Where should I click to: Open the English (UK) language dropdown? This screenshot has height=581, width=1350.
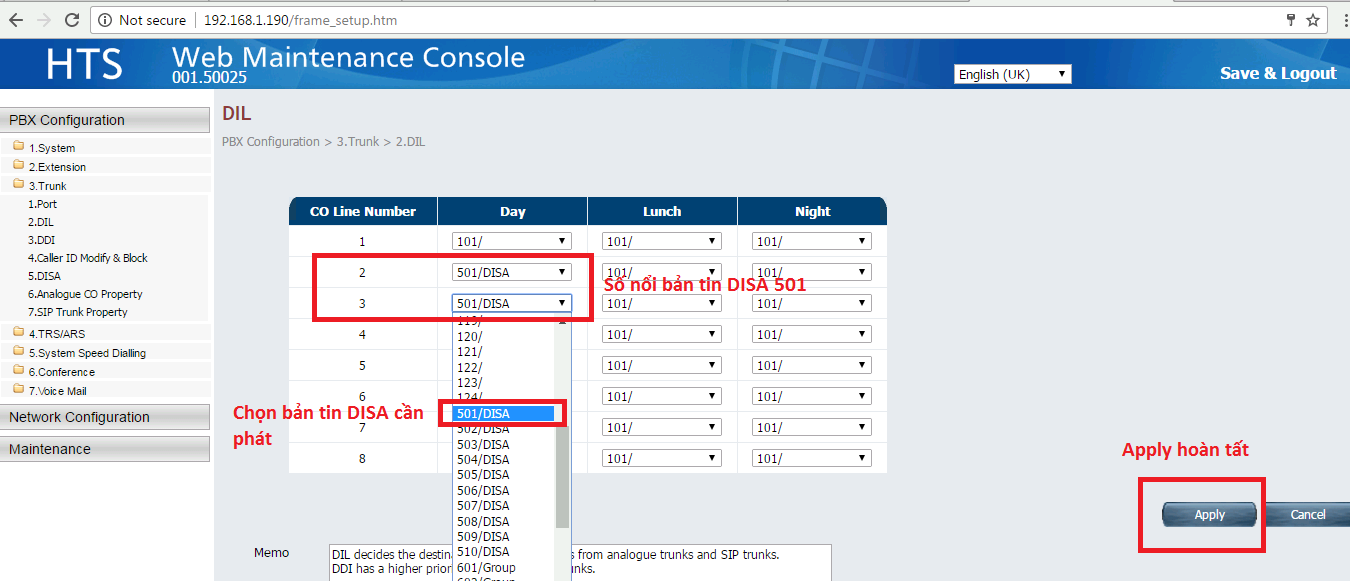pos(1012,74)
